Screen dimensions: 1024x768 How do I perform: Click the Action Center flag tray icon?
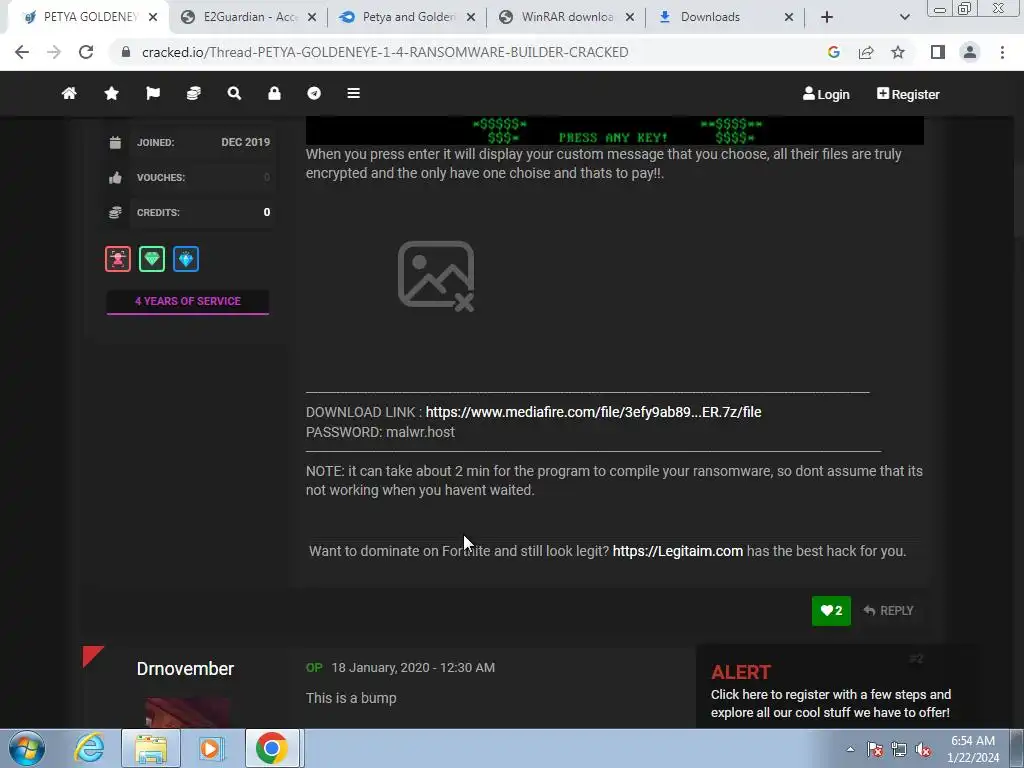[x=874, y=749]
